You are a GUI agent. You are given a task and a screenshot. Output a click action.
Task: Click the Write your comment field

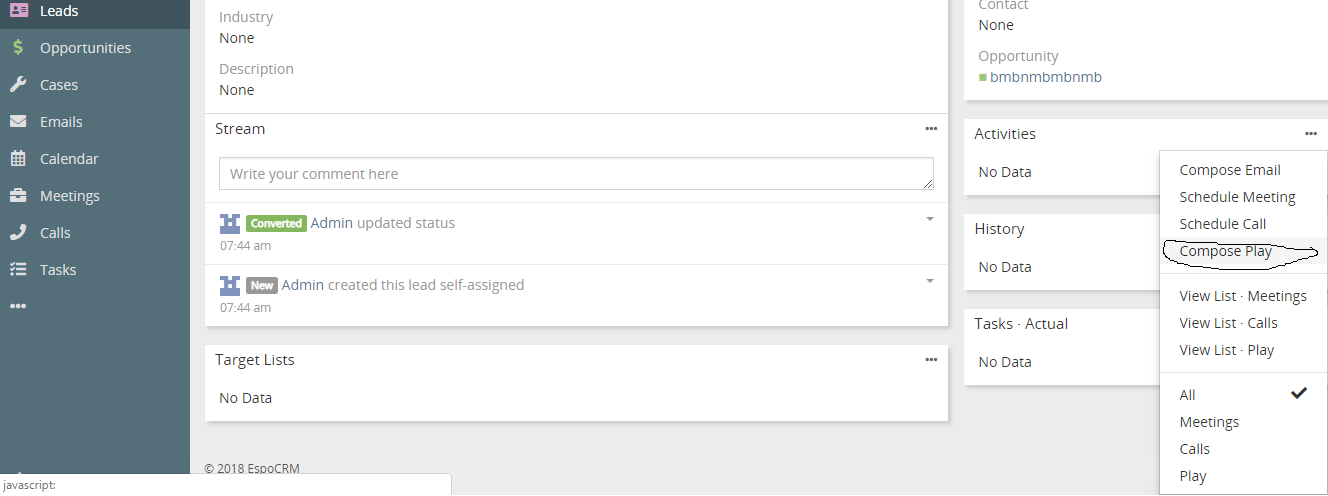[576, 174]
